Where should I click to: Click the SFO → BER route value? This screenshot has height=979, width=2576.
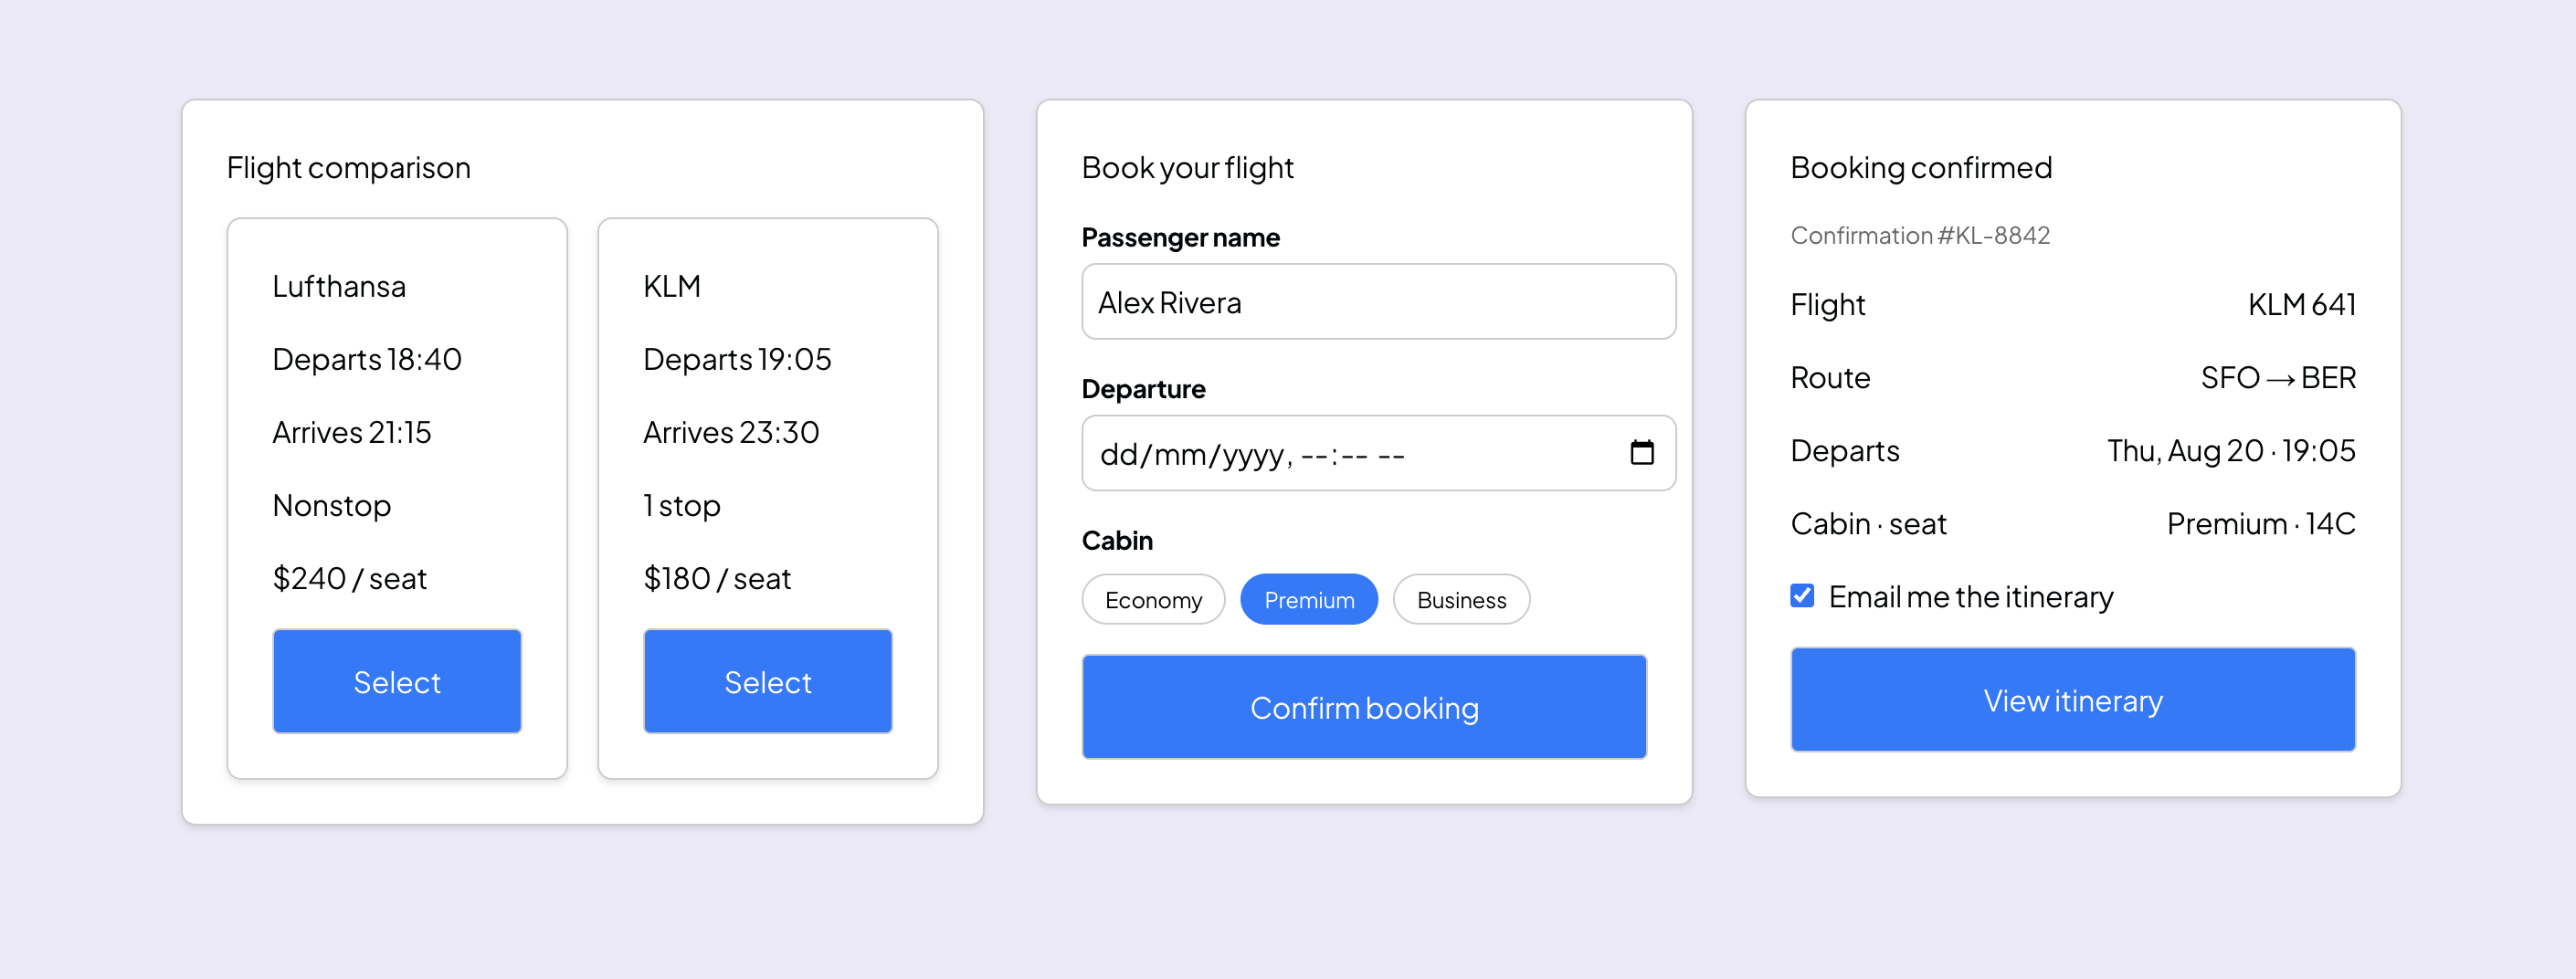pos(2279,377)
